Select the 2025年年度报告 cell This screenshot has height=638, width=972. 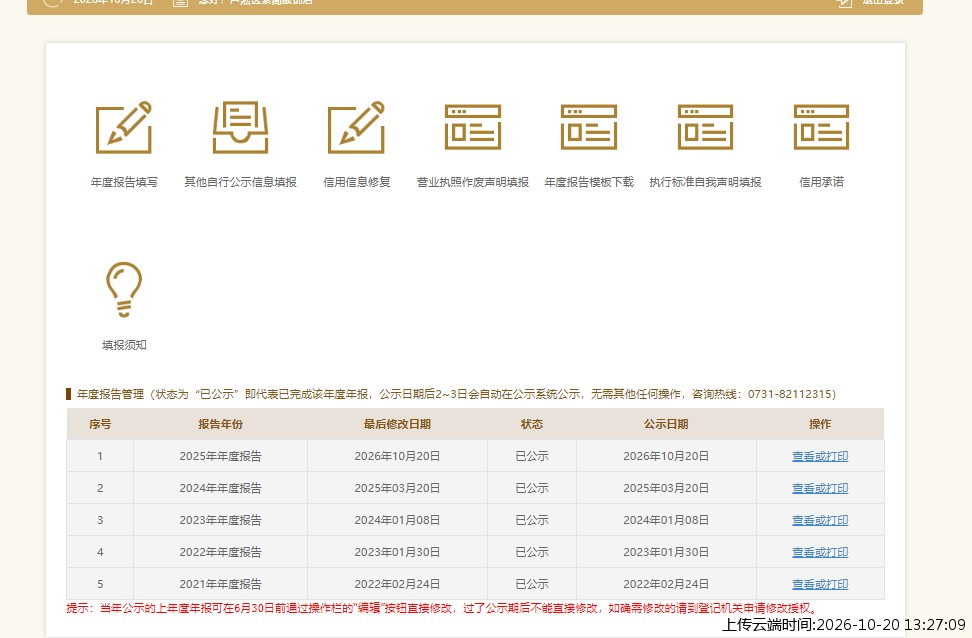pyautogui.click(x=220, y=456)
